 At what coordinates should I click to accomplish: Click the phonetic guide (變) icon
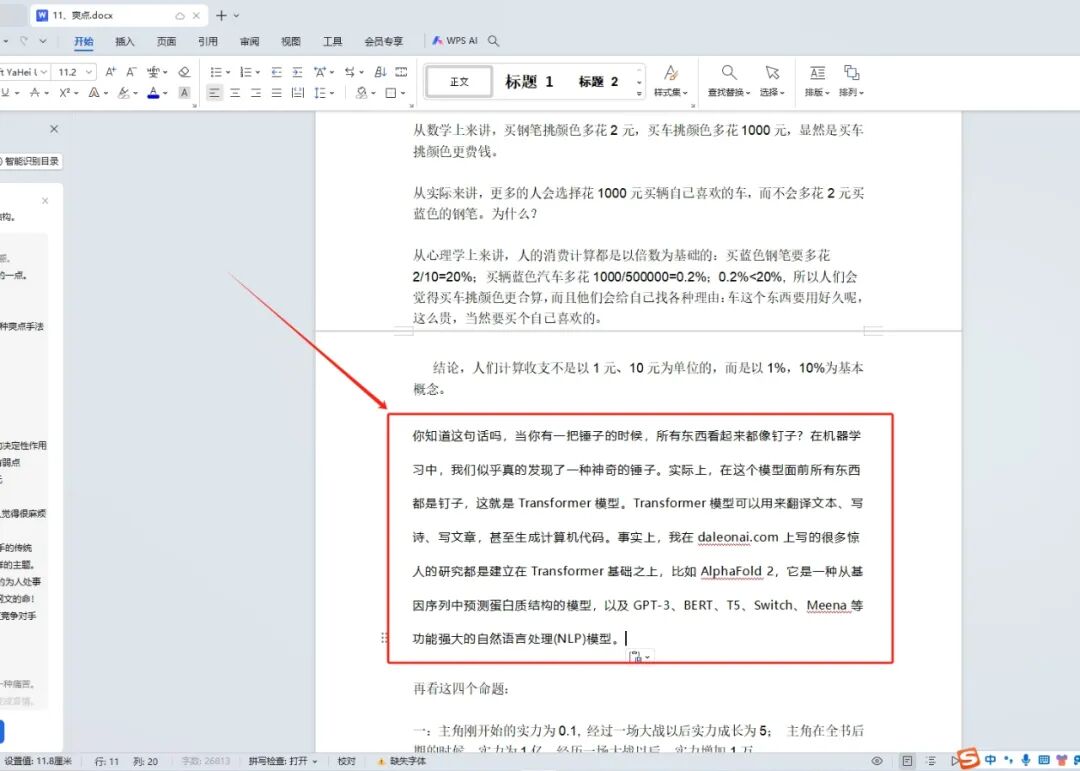pyautogui.click(x=154, y=72)
